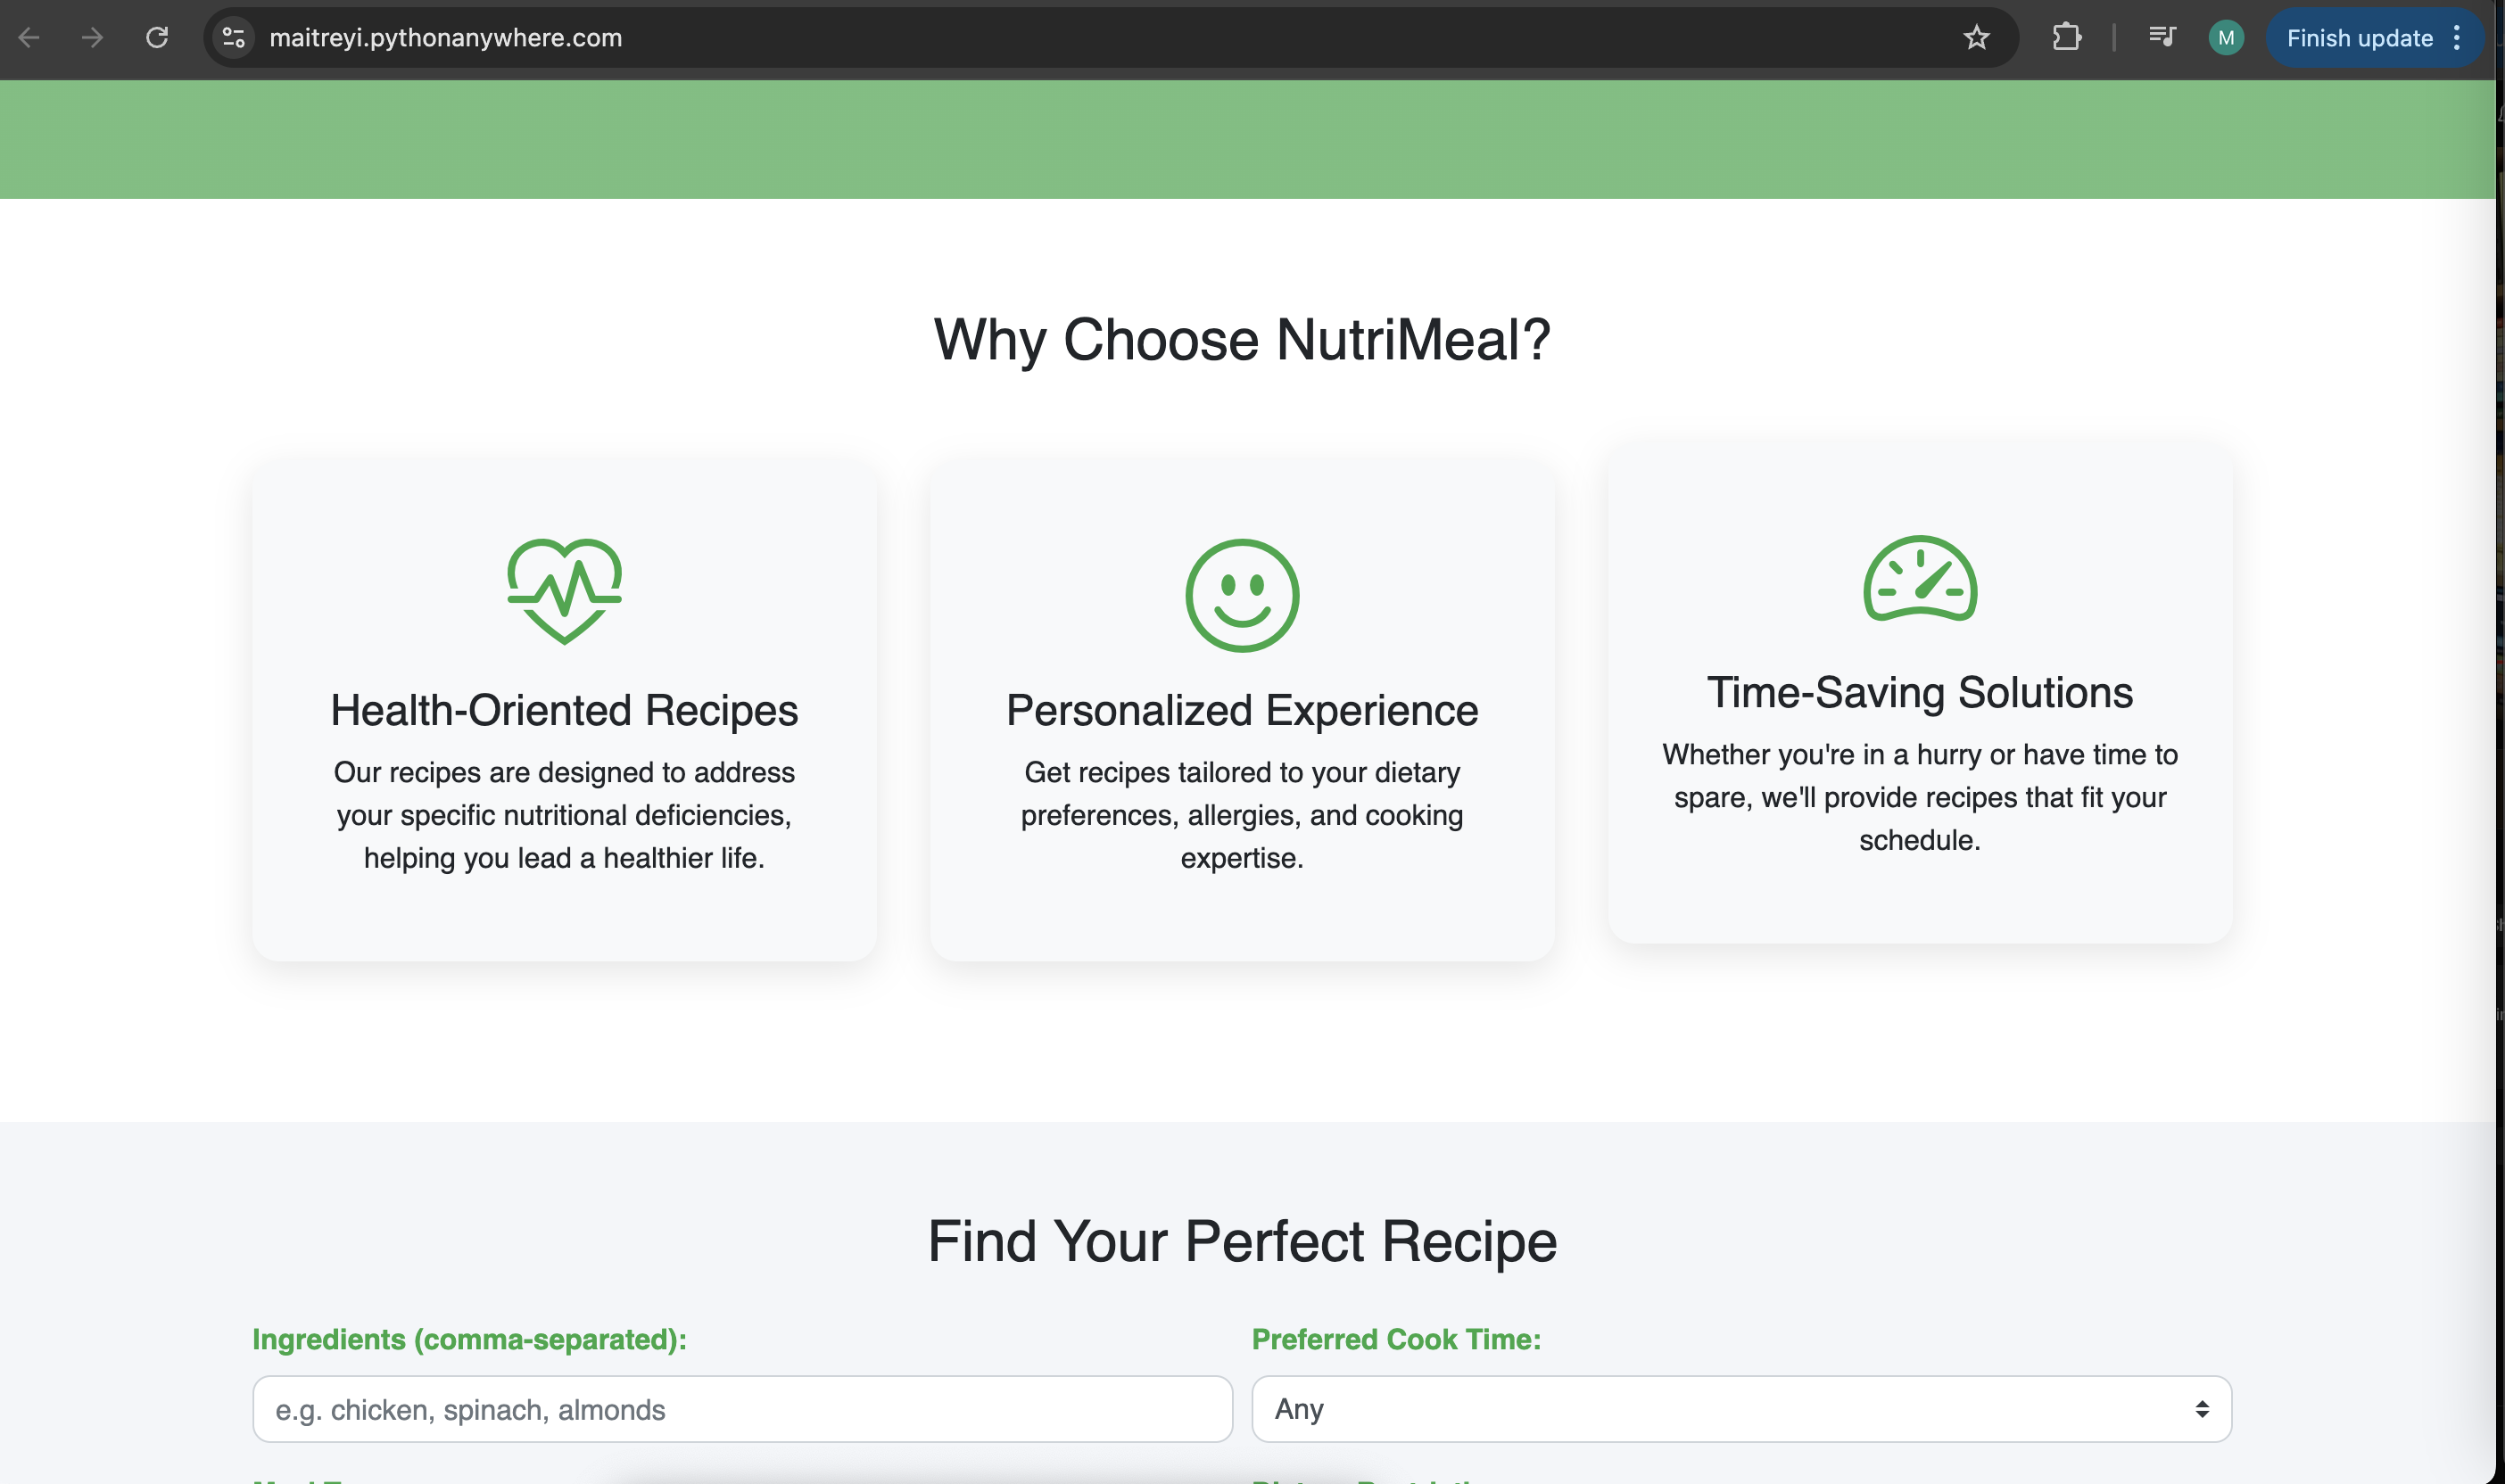Image resolution: width=2505 pixels, height=1484 pixels.
Task: Click the address bar URL
Action: pyautogui.click(x=446, y=38)
